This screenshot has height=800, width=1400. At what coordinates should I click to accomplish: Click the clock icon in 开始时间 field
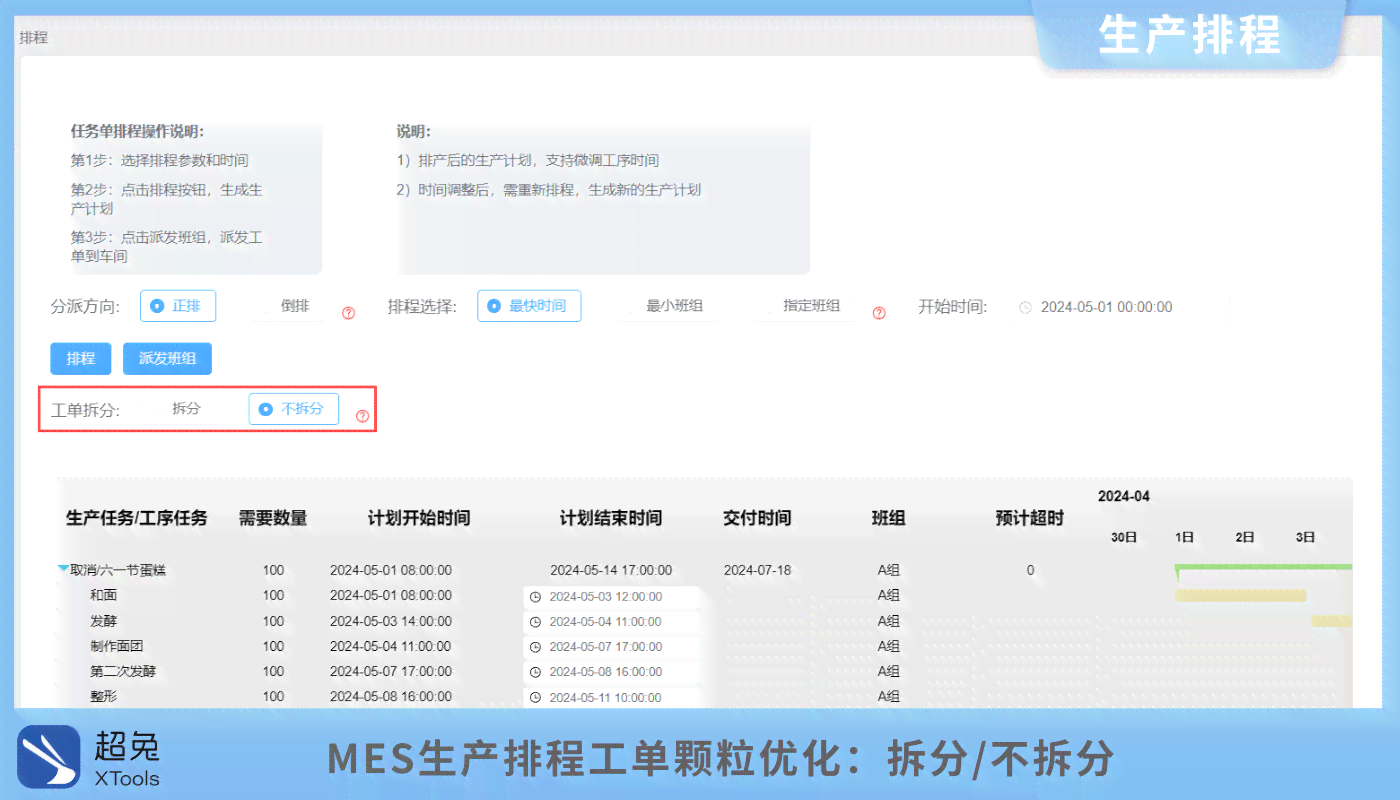[x=1025, y=307]
